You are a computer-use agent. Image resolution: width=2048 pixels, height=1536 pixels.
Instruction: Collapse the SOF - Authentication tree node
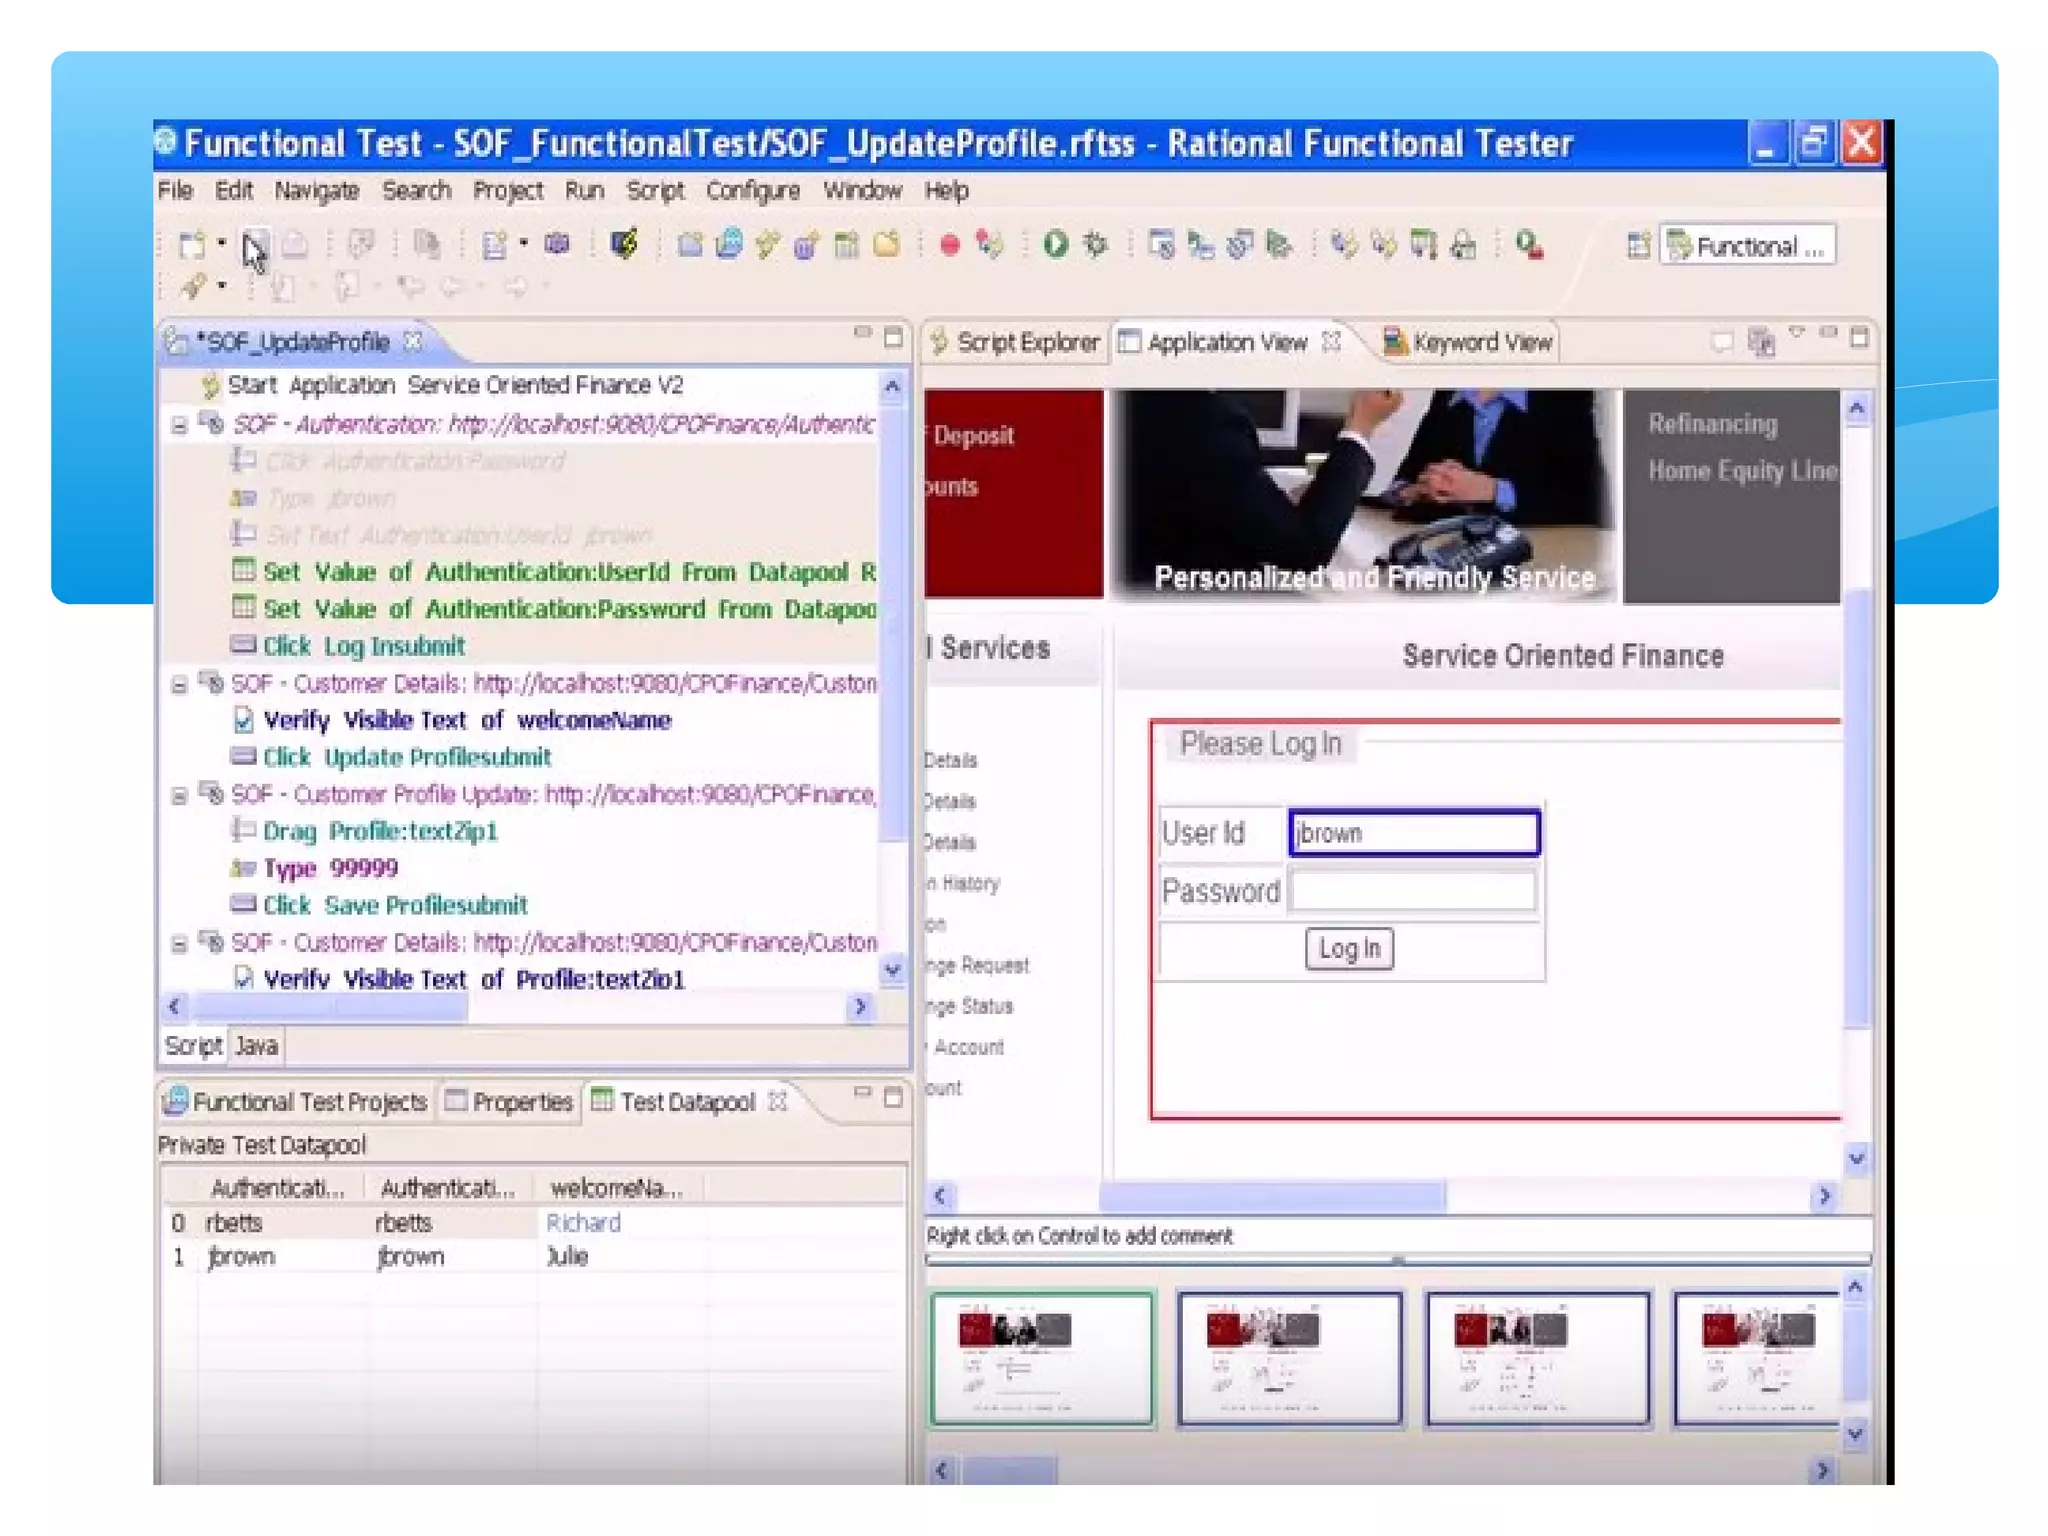click(x=179, y=426)
